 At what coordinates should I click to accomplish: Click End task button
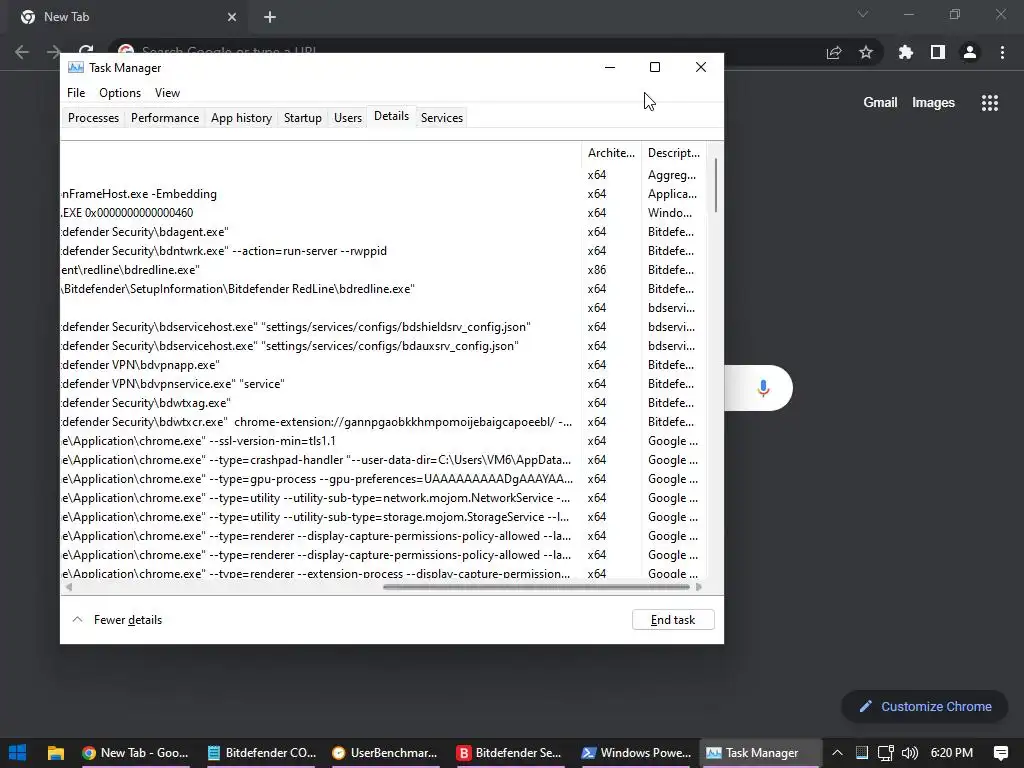coord(673,620)
